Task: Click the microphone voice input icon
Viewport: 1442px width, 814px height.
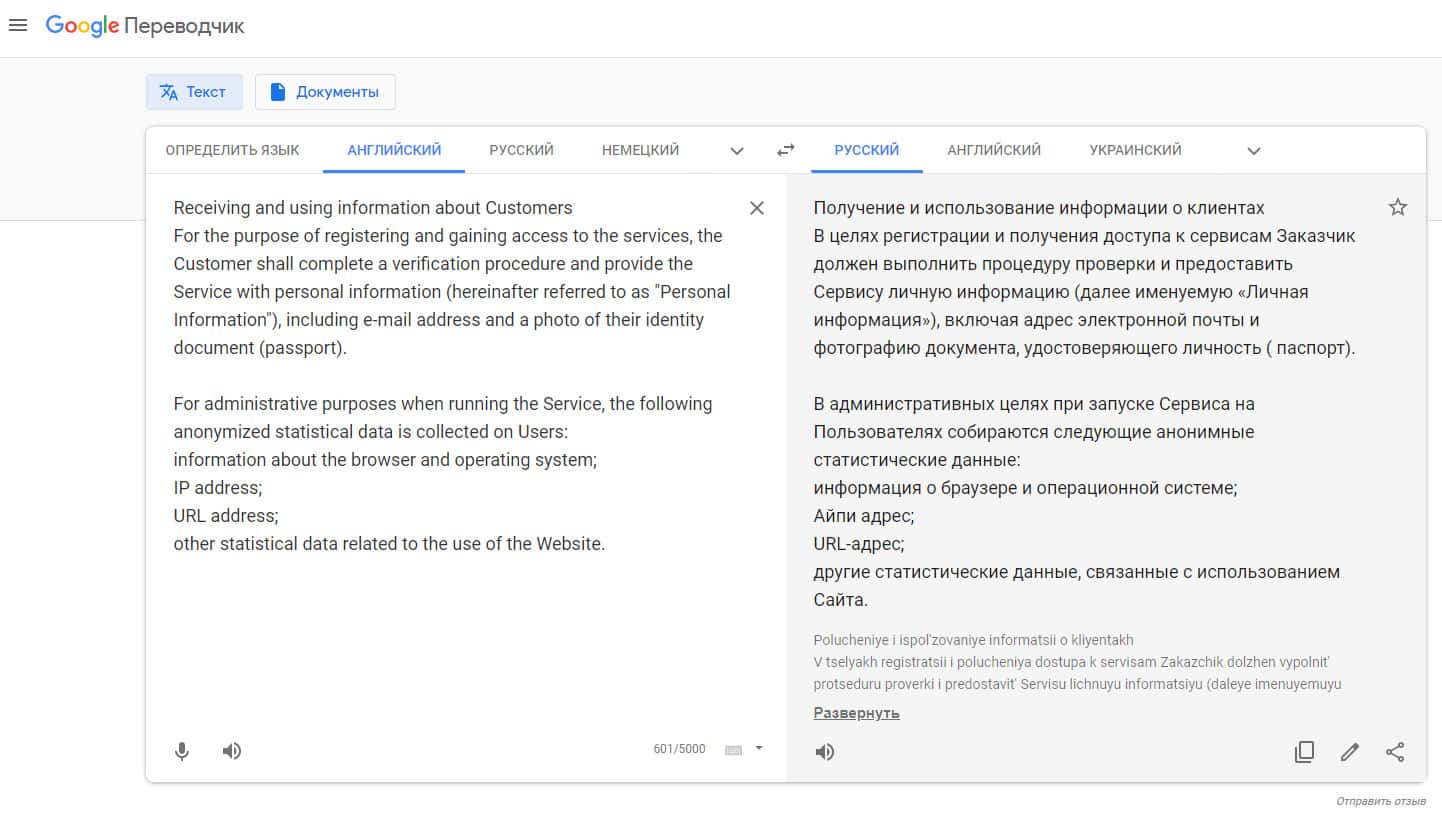Action: coord(182,751)
